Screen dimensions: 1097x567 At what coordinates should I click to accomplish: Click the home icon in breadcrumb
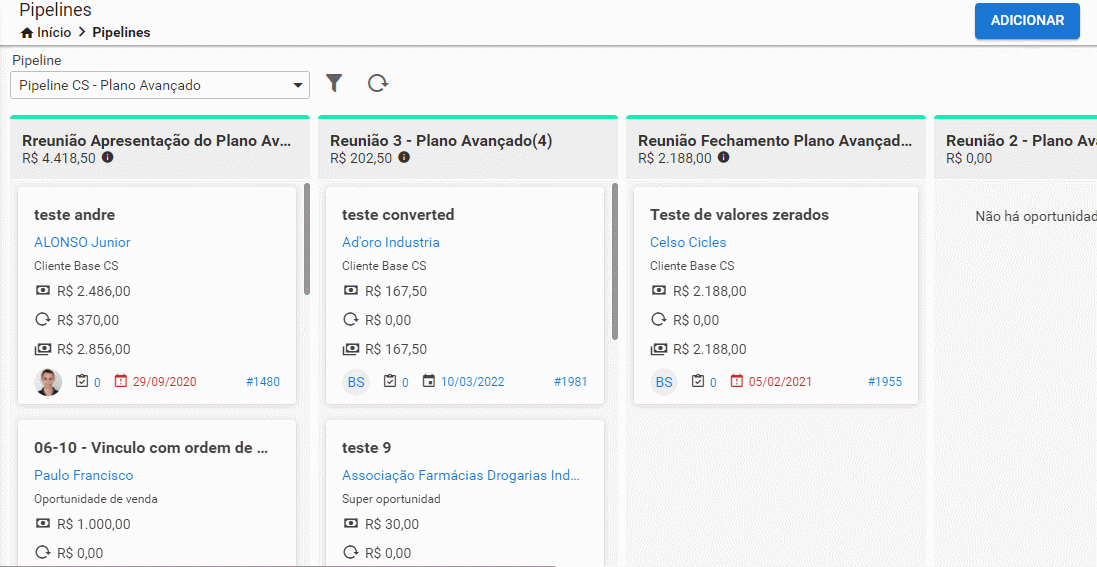27,32
